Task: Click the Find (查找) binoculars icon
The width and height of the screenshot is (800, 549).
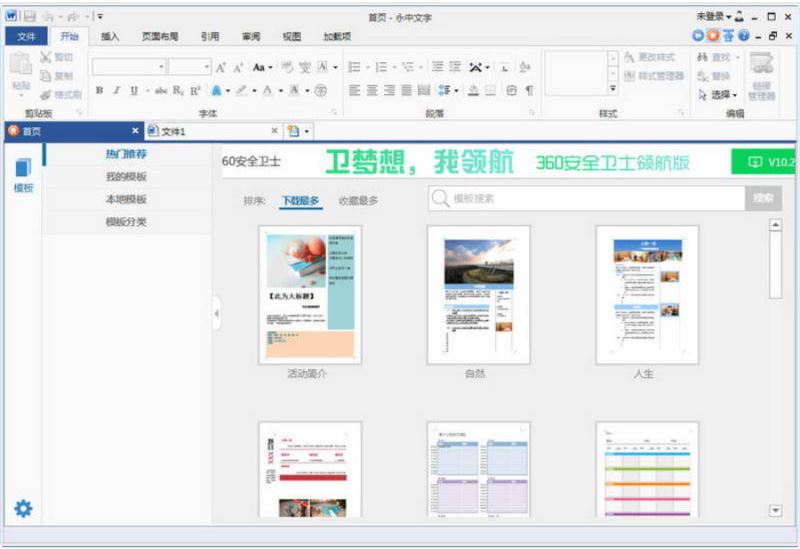Action: pyautogui.click(x=703, y=57)
